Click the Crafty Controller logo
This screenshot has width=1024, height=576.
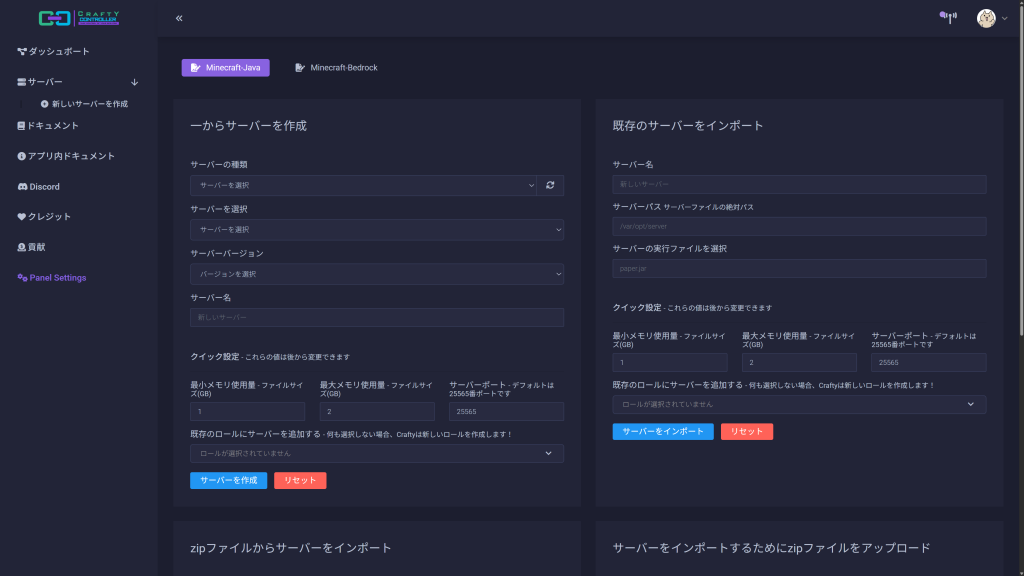pyautogui.click(x=78, y=18)
